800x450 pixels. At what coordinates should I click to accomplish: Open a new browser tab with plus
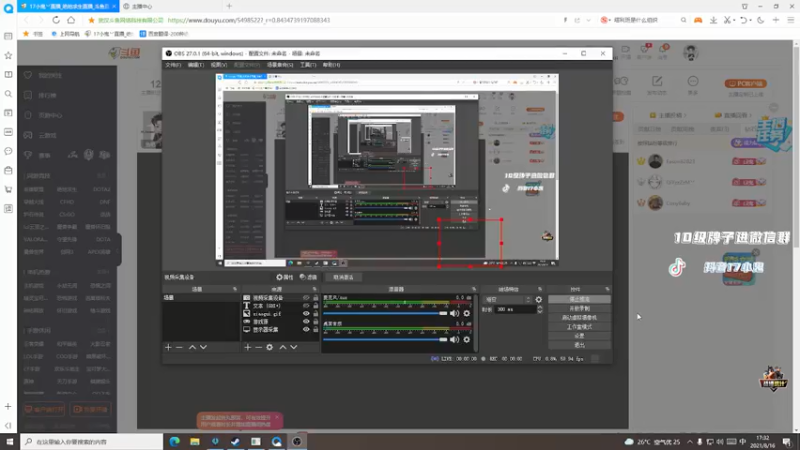click(229, 6)
